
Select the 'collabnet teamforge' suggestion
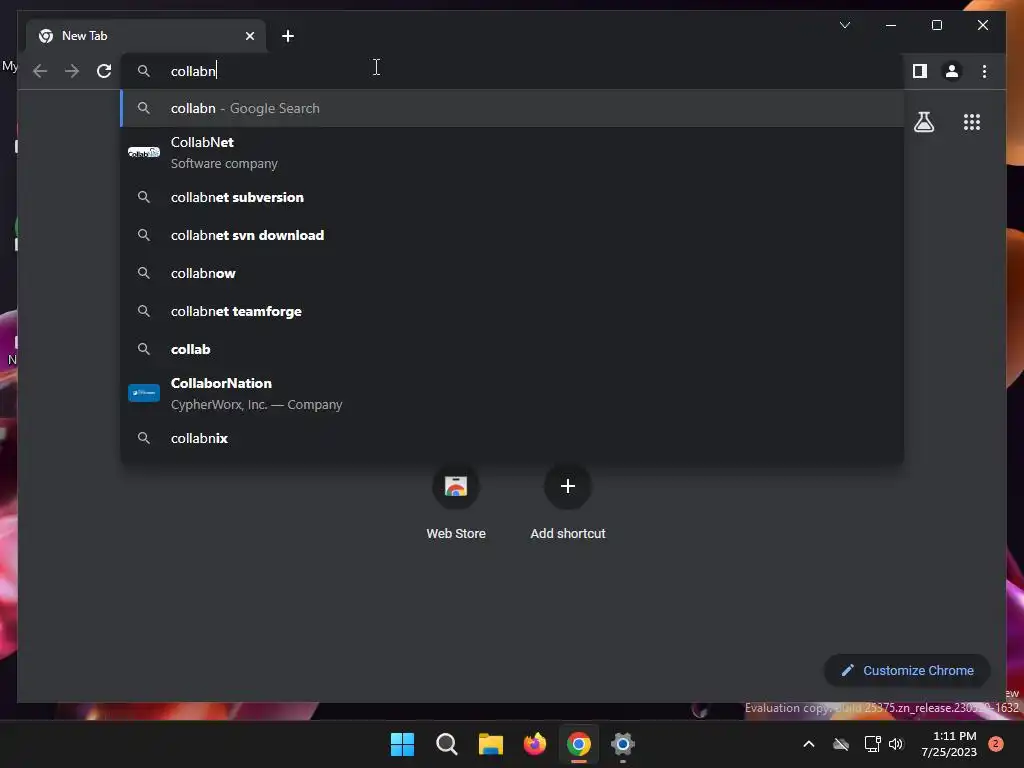pyautogui.click(x=513, y=311)
